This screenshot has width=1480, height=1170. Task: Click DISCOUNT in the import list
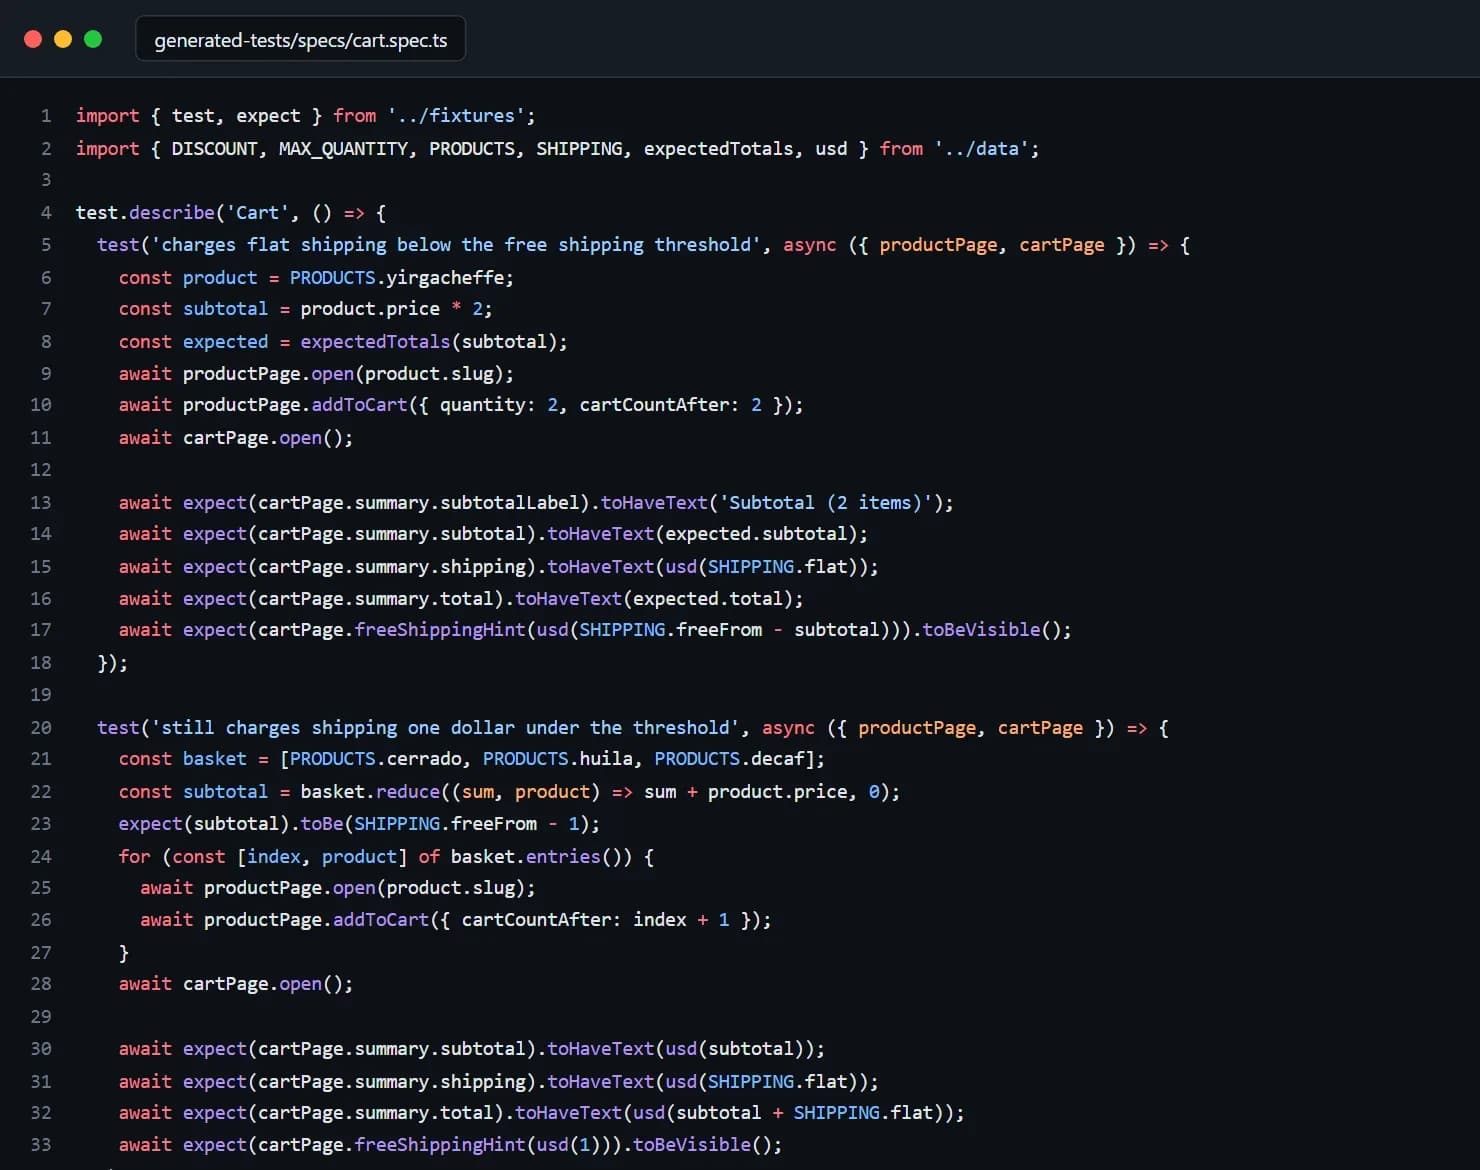coord(214,149)
